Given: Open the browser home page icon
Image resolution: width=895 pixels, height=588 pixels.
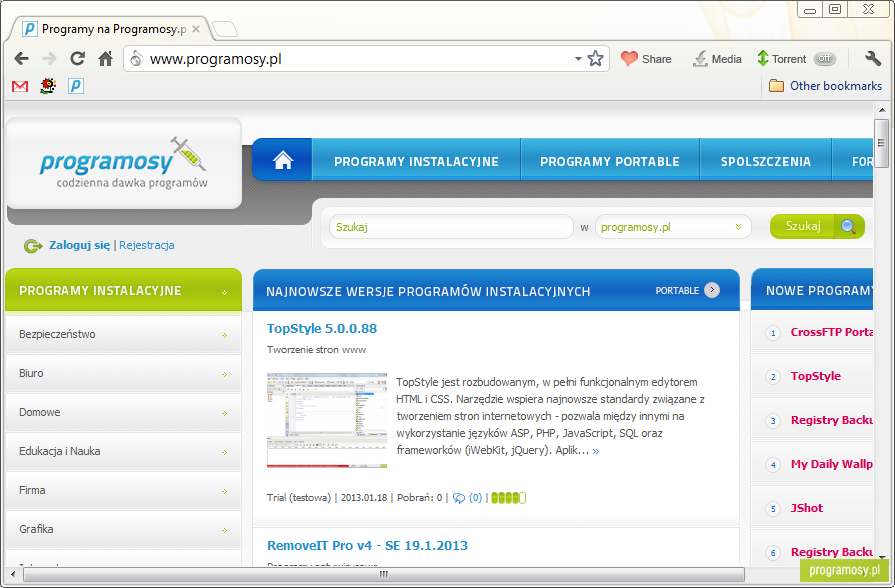Looking at the screenshot, I should click(x=106, y=58).
